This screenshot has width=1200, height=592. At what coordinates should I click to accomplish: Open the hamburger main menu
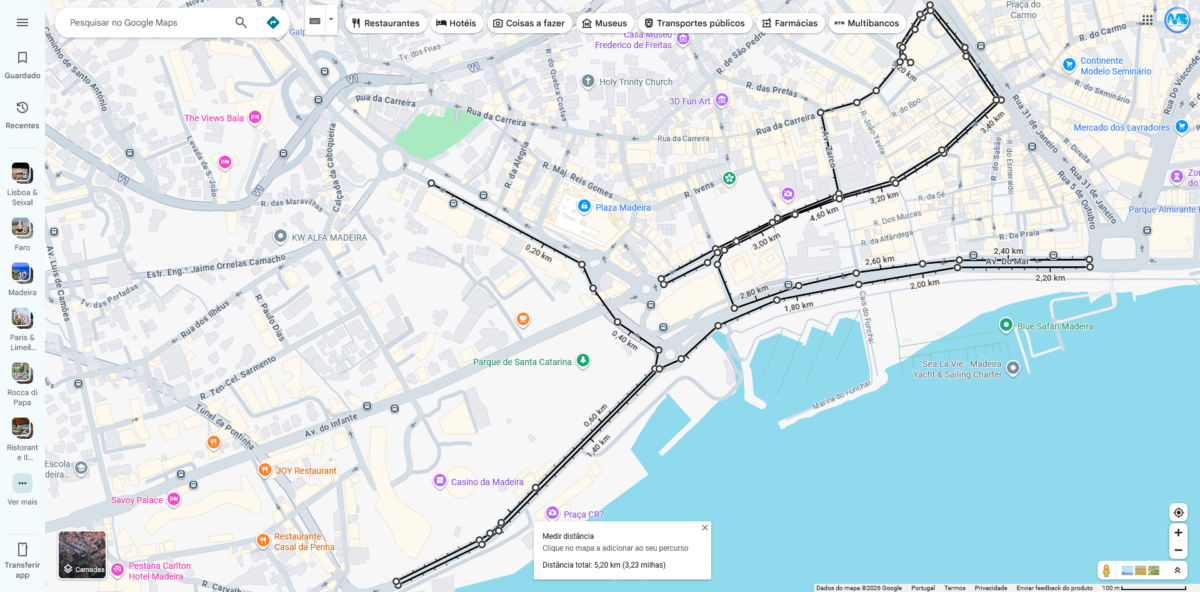pyautogui.click(x=22, y=22)
